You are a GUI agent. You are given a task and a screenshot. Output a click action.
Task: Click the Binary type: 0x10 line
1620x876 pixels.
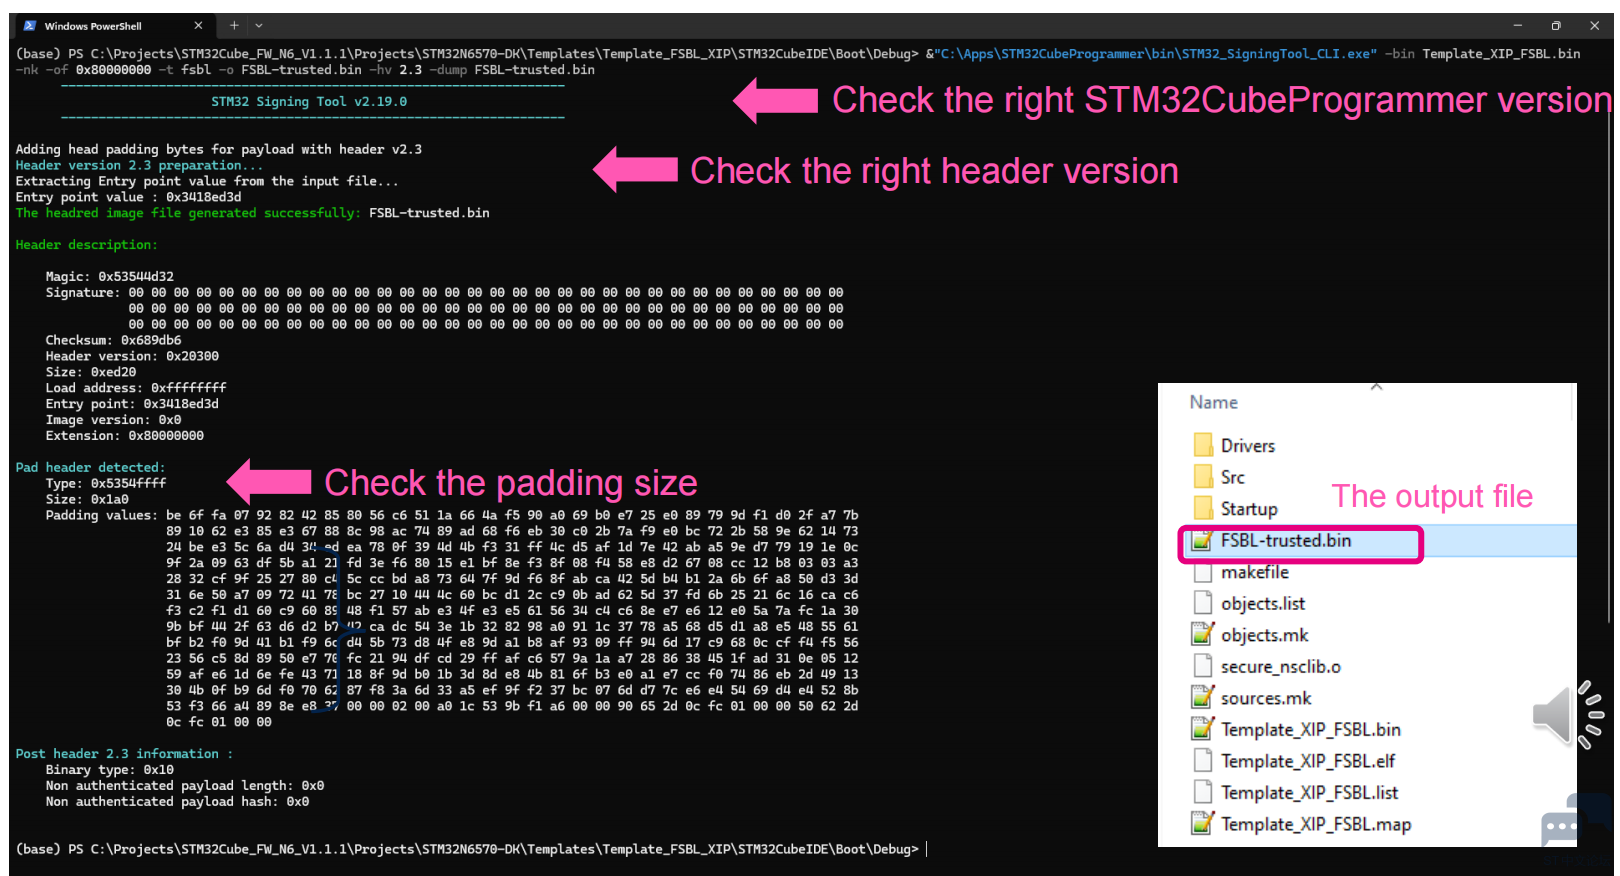109,770
